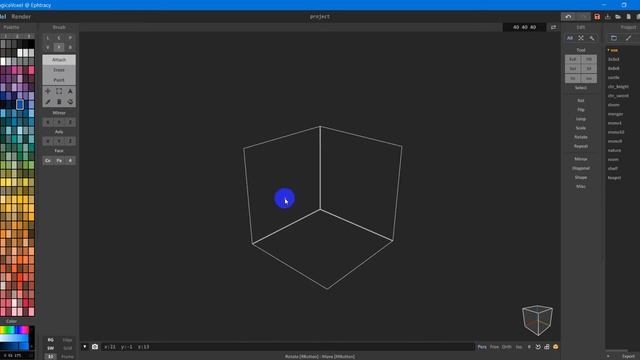This screenshot has height=360, width=640.
Task: Click the resize model icon beside size field
Action: click(553, 27)
